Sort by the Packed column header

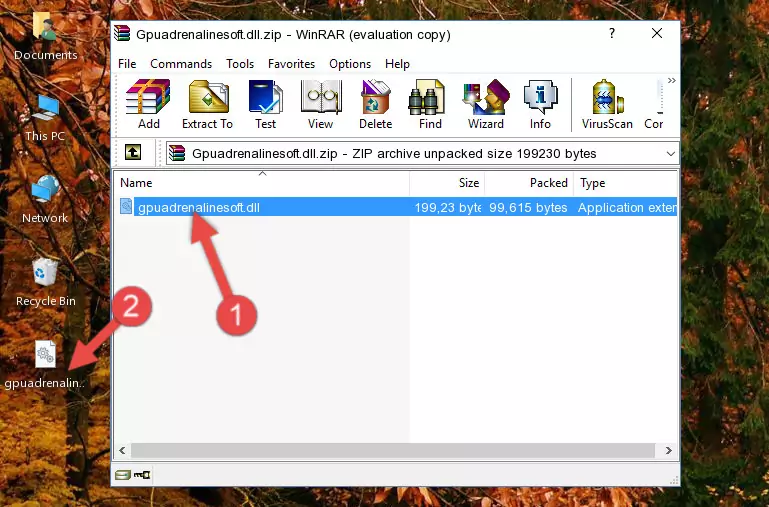(x=529, y=183)
